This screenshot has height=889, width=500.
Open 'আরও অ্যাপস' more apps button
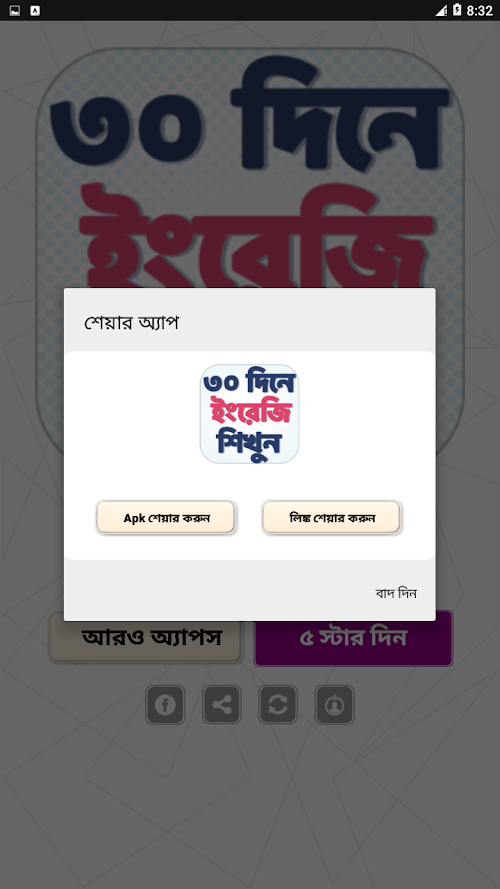pyautogui.click(x=145, y=638)
